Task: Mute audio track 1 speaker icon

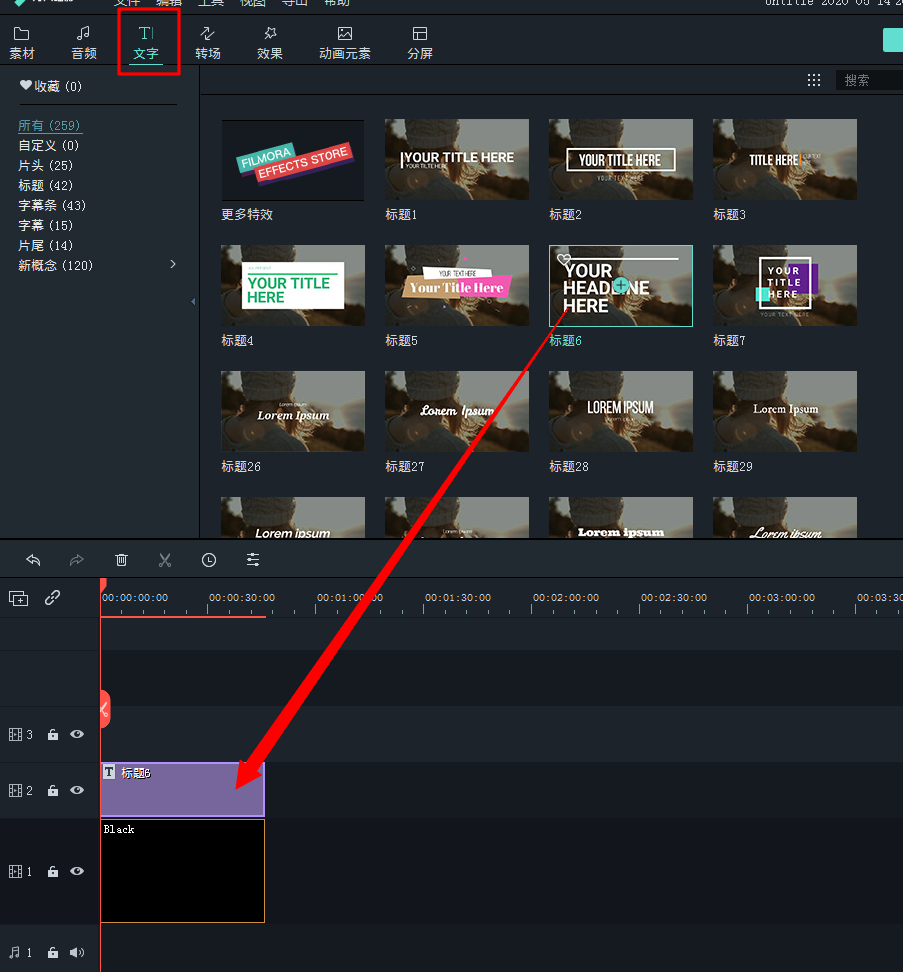Action: (77, 953)
